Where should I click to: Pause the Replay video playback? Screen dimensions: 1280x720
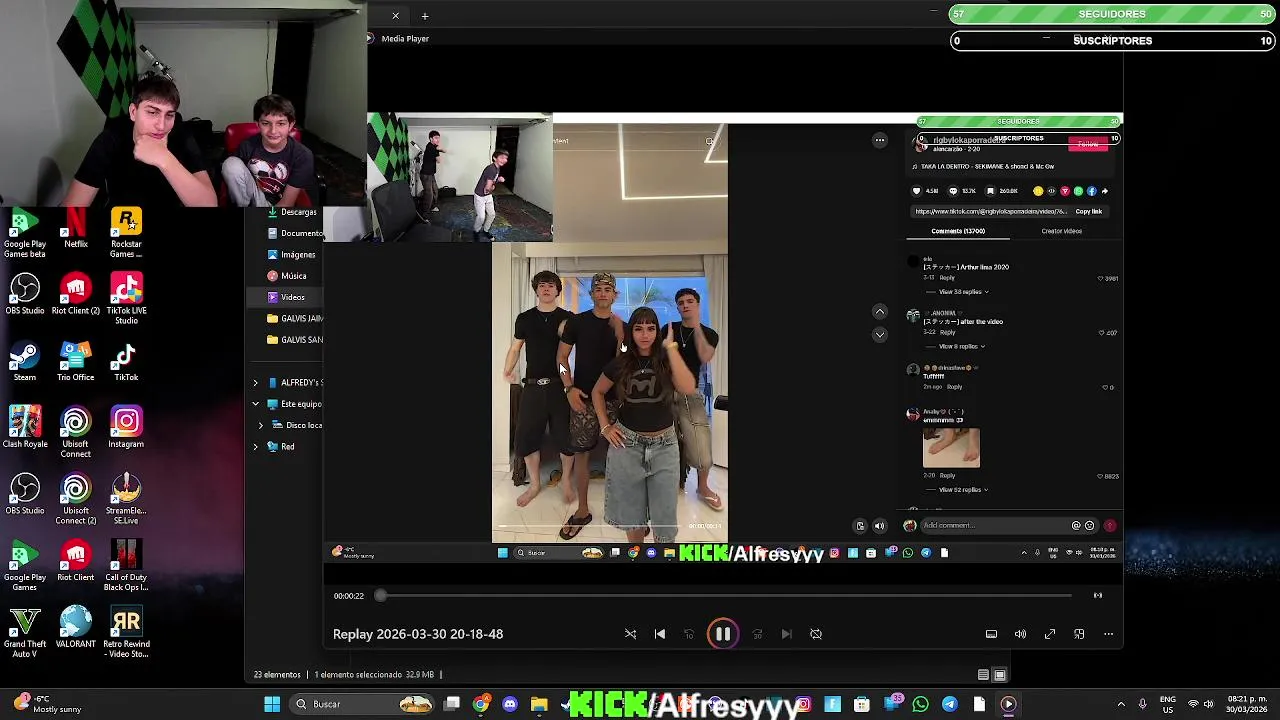tap(723, 634)
